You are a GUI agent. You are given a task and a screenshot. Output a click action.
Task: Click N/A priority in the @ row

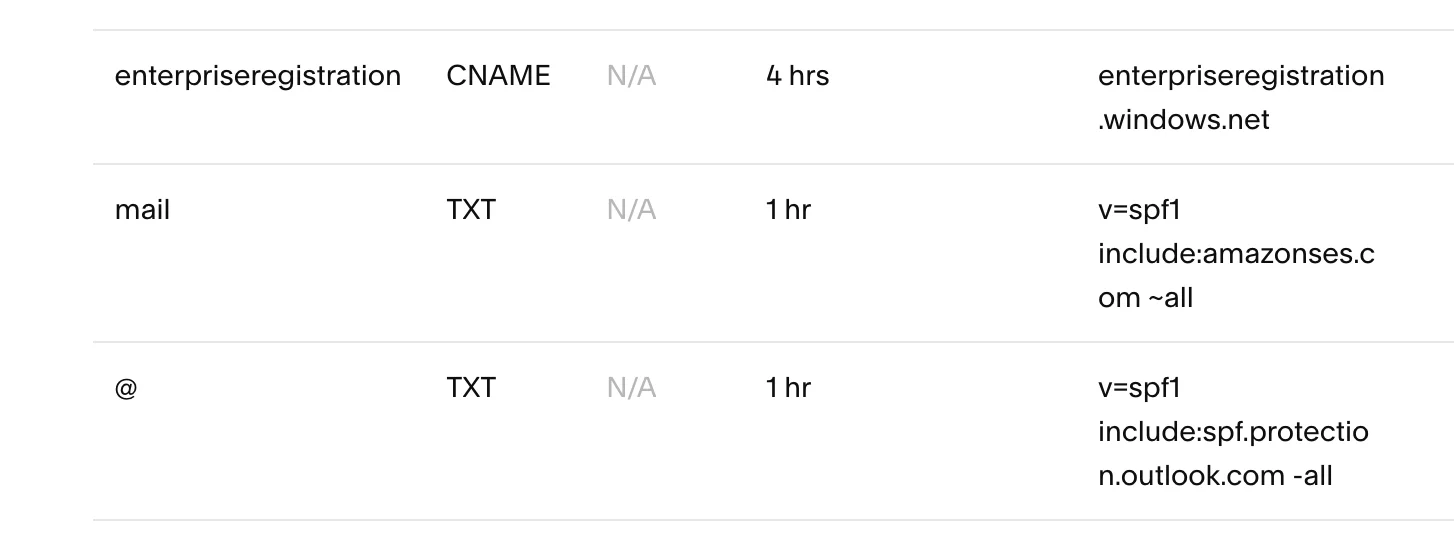pyautogui.click(x=631, y=388)
